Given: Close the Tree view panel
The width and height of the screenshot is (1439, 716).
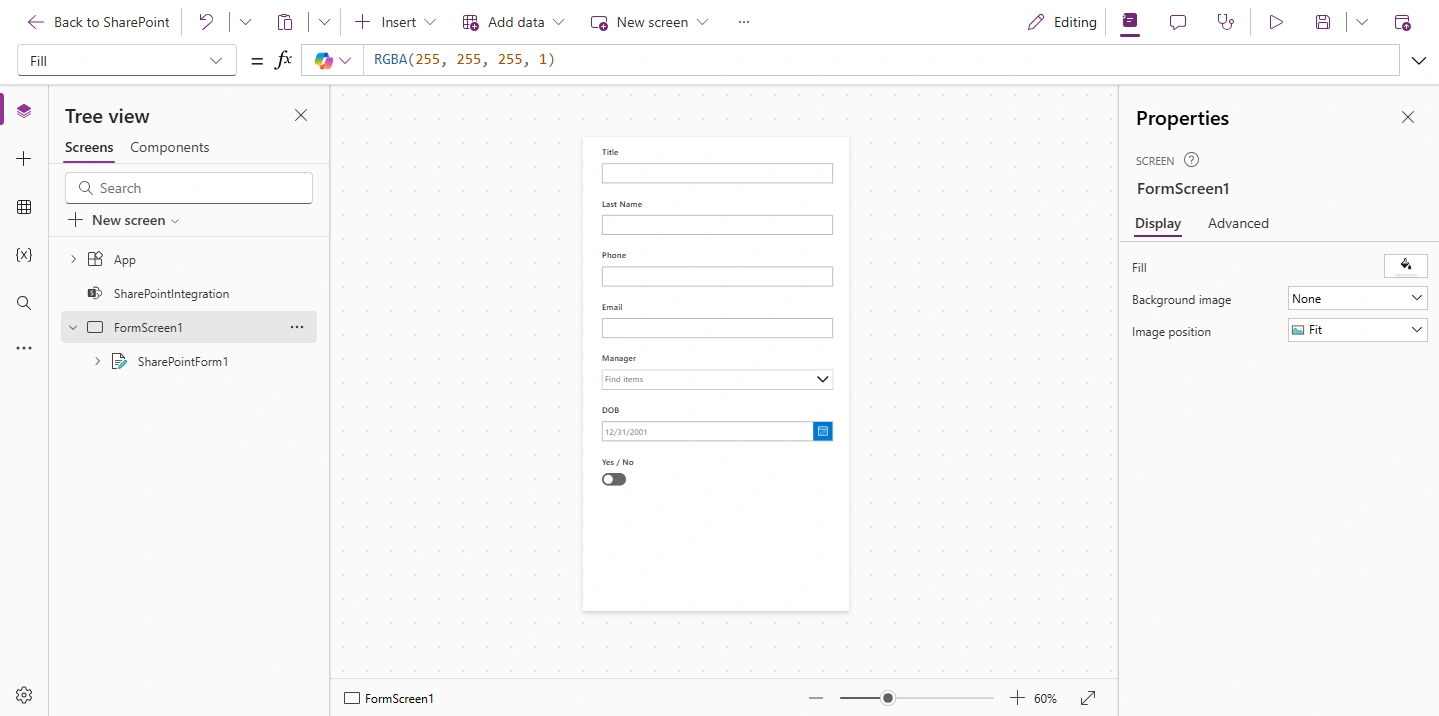Looking at the screenshot, I should (x=301, y=116).
